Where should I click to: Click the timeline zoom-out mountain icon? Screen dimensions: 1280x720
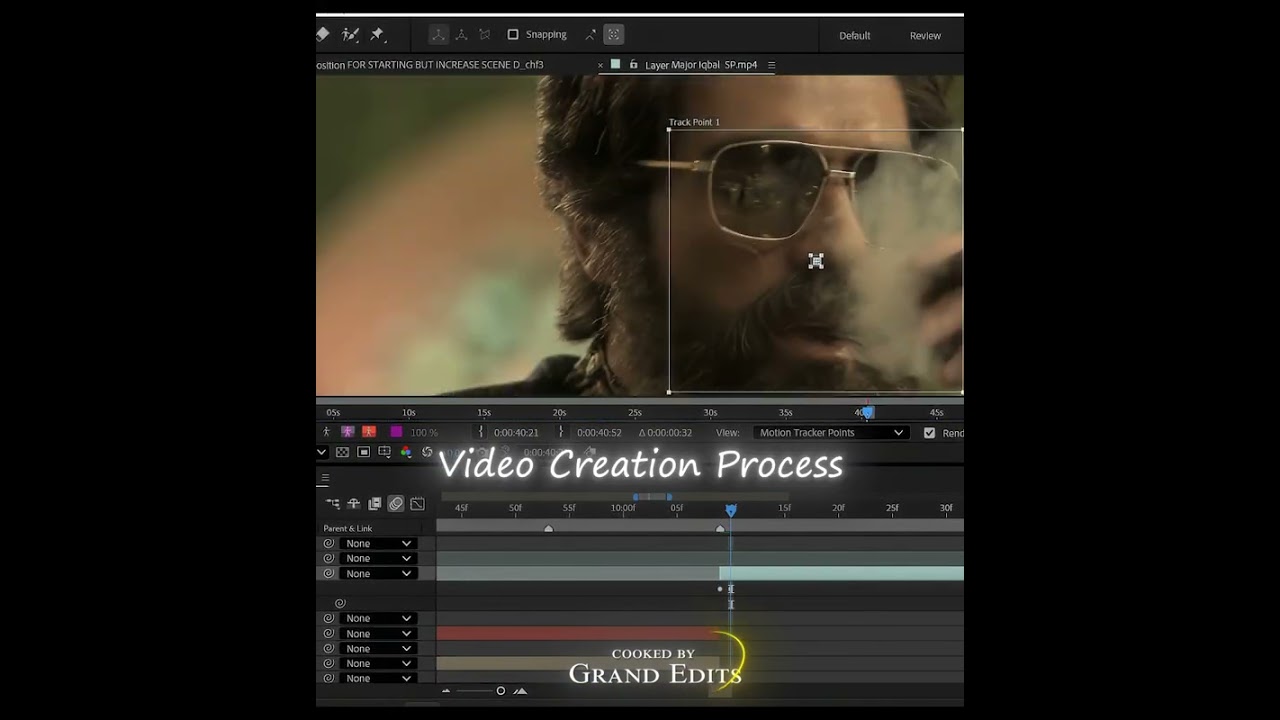446,691
